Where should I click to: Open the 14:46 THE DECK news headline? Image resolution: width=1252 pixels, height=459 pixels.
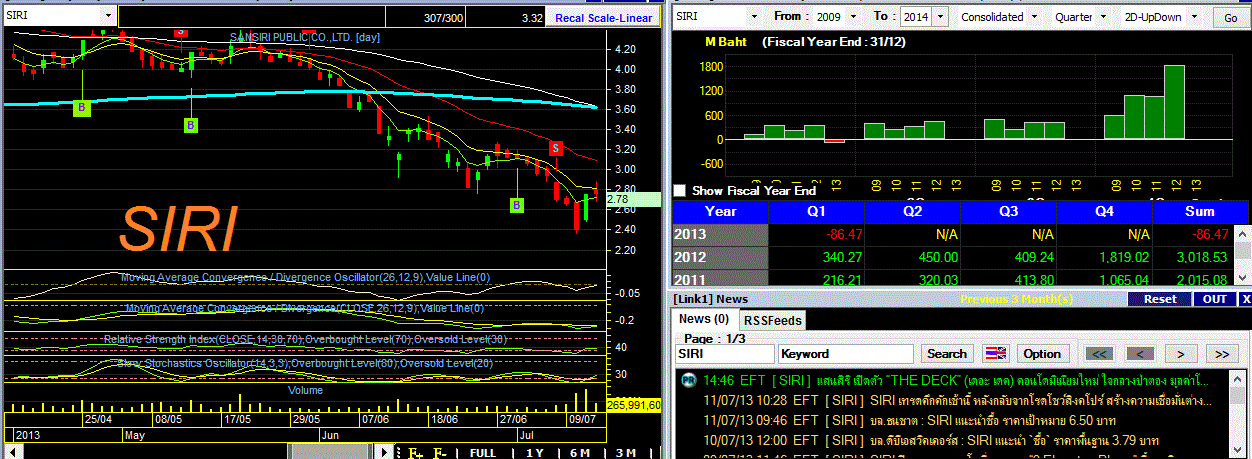(956, 381)
